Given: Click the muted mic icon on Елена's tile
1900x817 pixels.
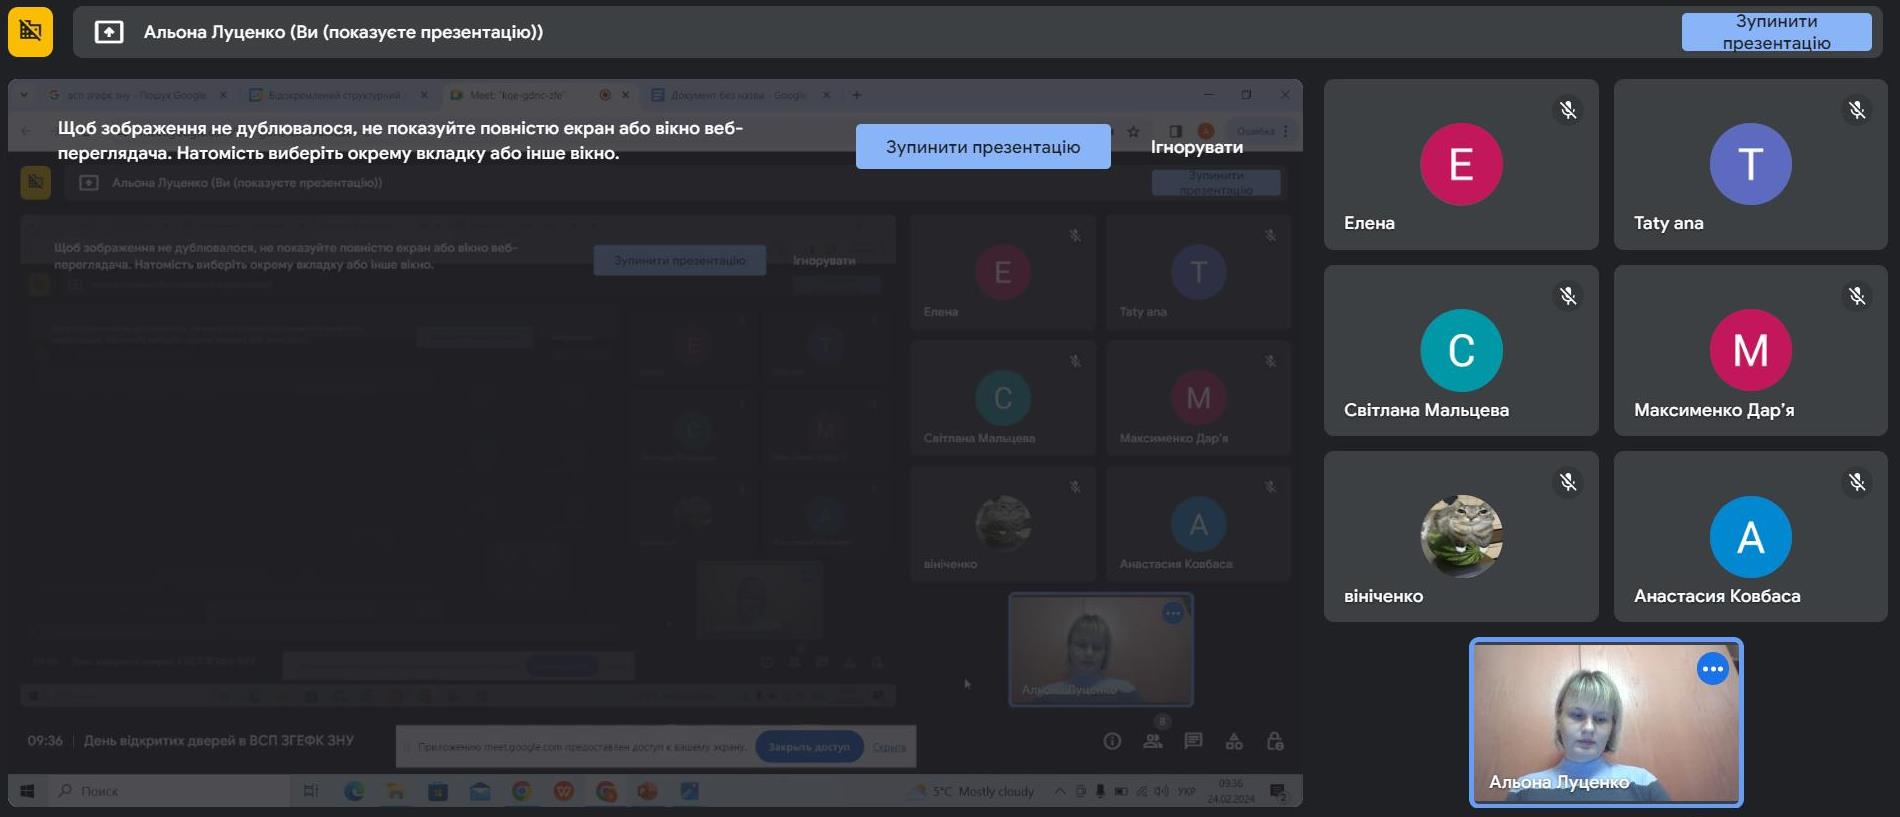Looking at the screenshot, I should [x=1568, y=110].
